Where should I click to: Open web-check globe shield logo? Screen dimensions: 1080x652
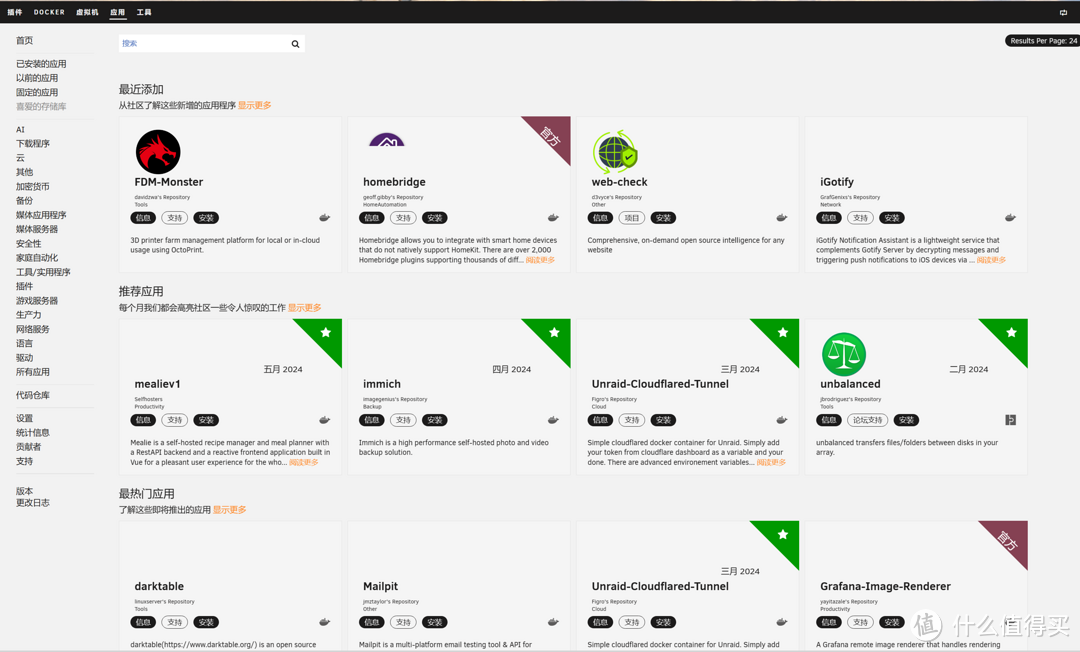[615, 151]
